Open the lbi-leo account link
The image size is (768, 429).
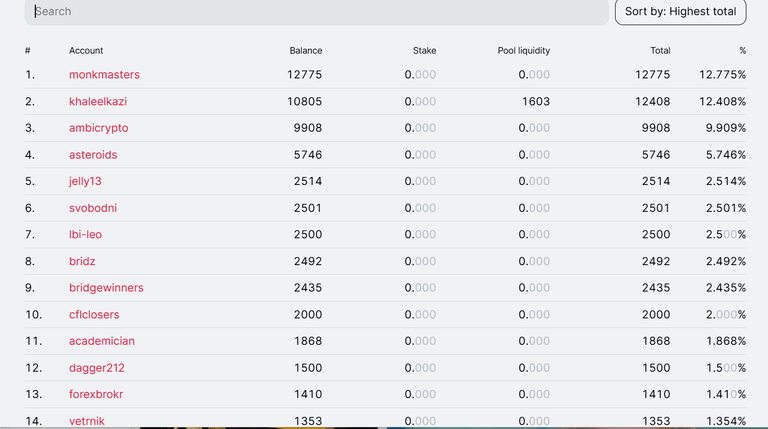85,235
